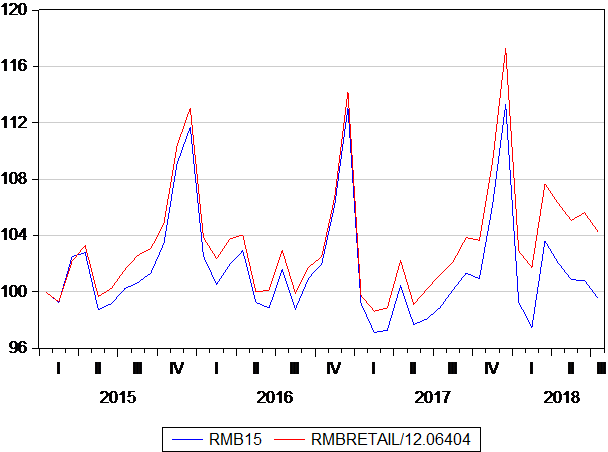Click the 112 y-axis label

click(x=14, y=122)
